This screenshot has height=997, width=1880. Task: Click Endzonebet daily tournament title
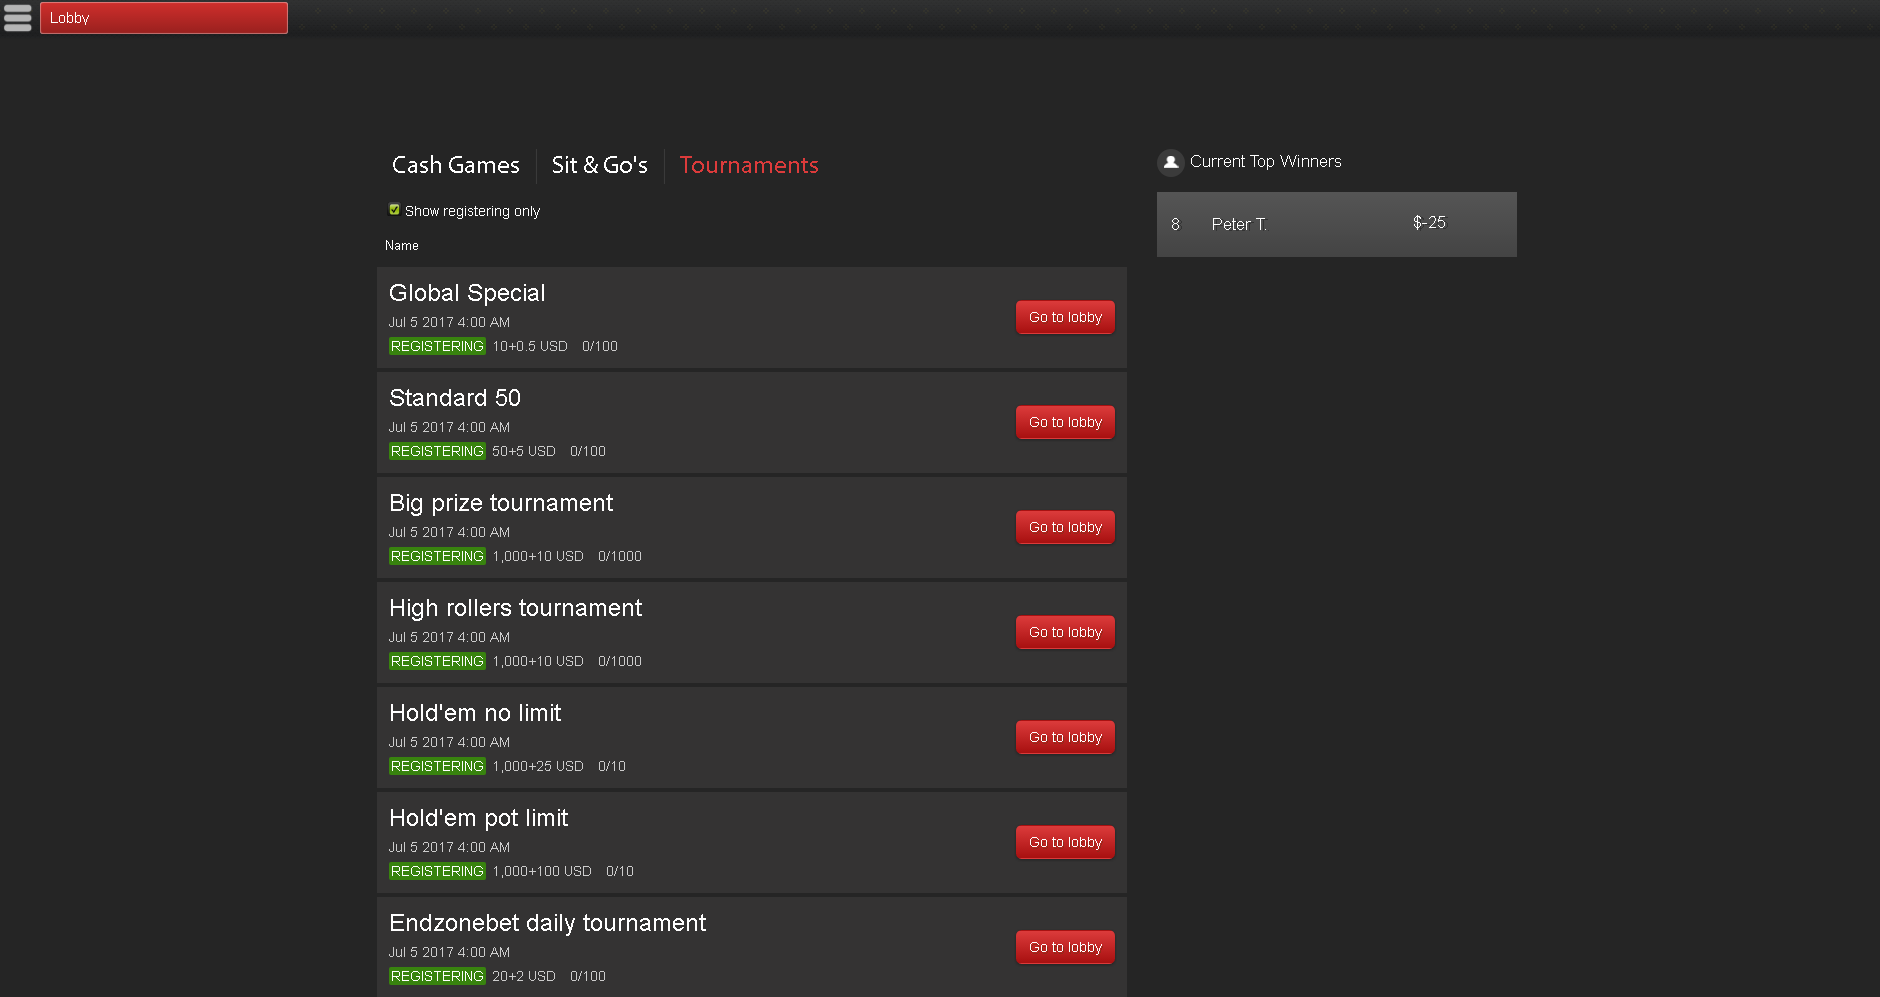547,923
